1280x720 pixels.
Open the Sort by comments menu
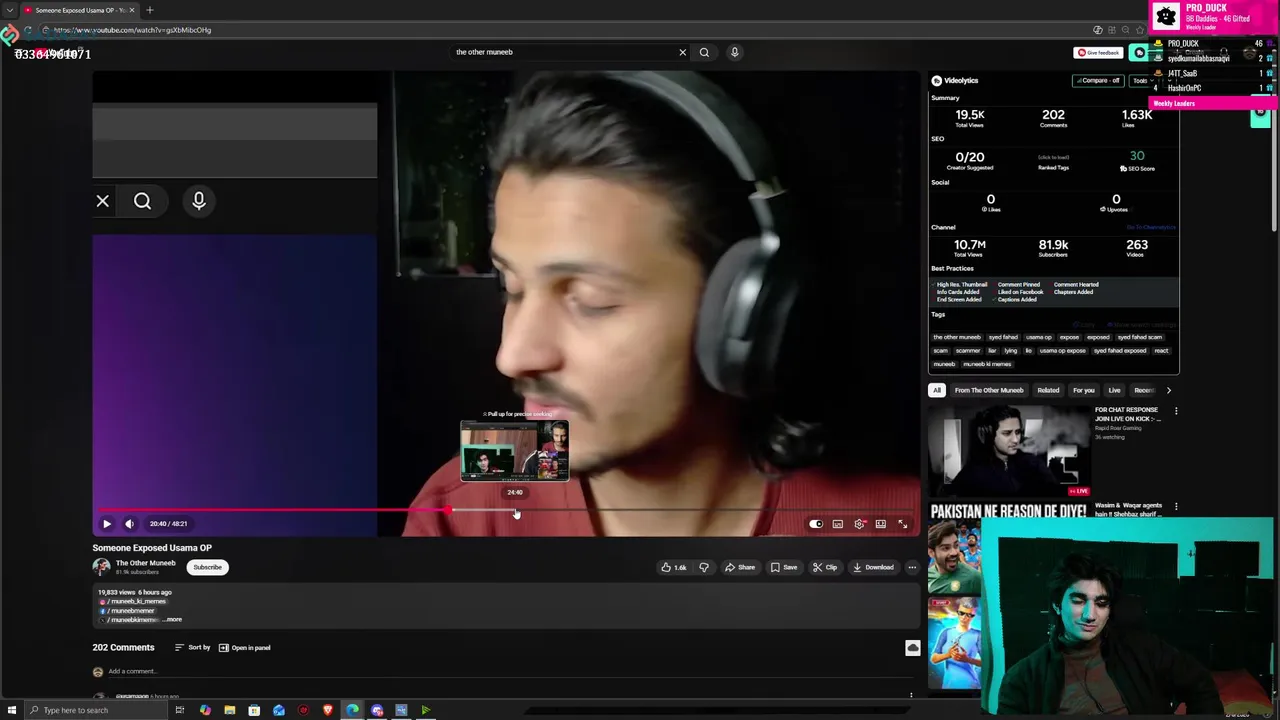coord(192,648)
